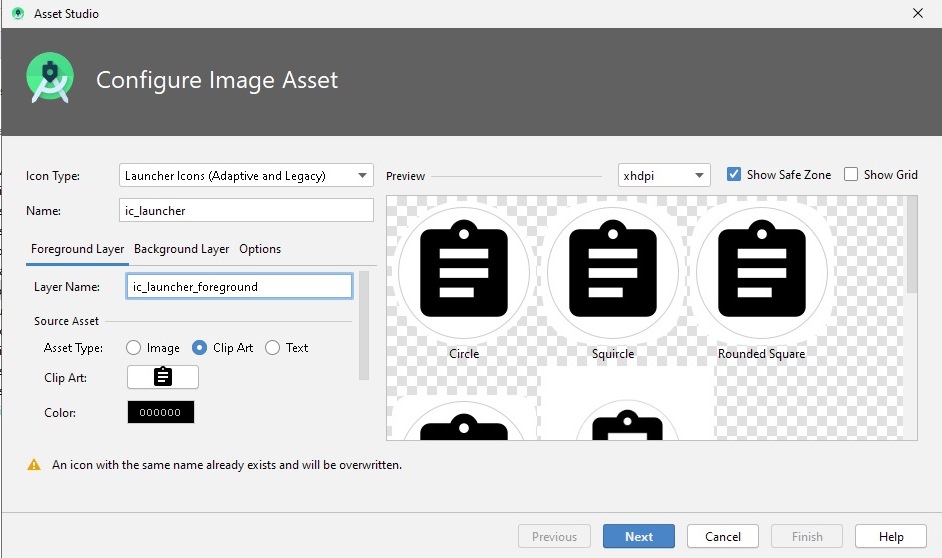Click the Squircle launcher icon preview
Viewport: 942px width, 558px height.
point(613,271)
